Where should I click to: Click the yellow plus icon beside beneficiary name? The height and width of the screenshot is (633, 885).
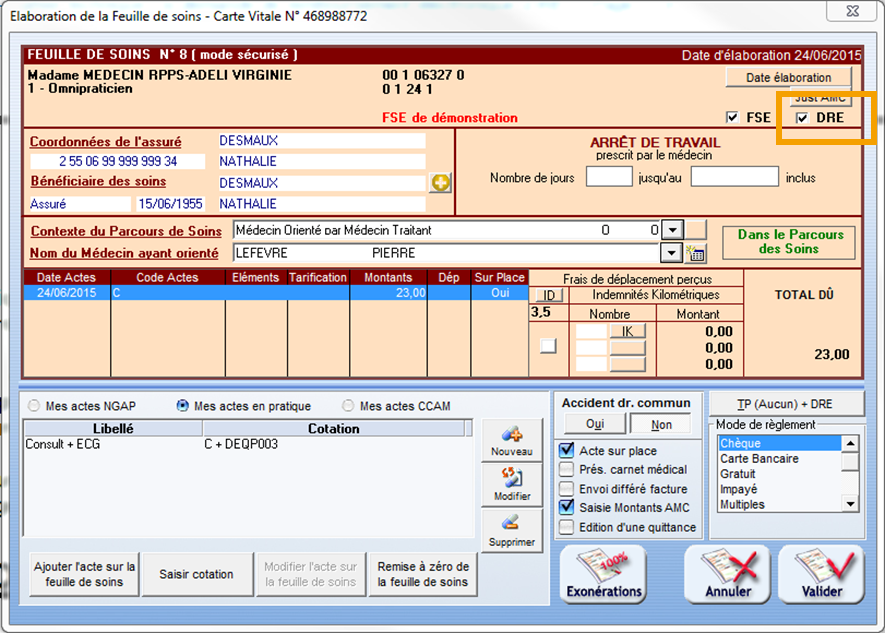440,183
